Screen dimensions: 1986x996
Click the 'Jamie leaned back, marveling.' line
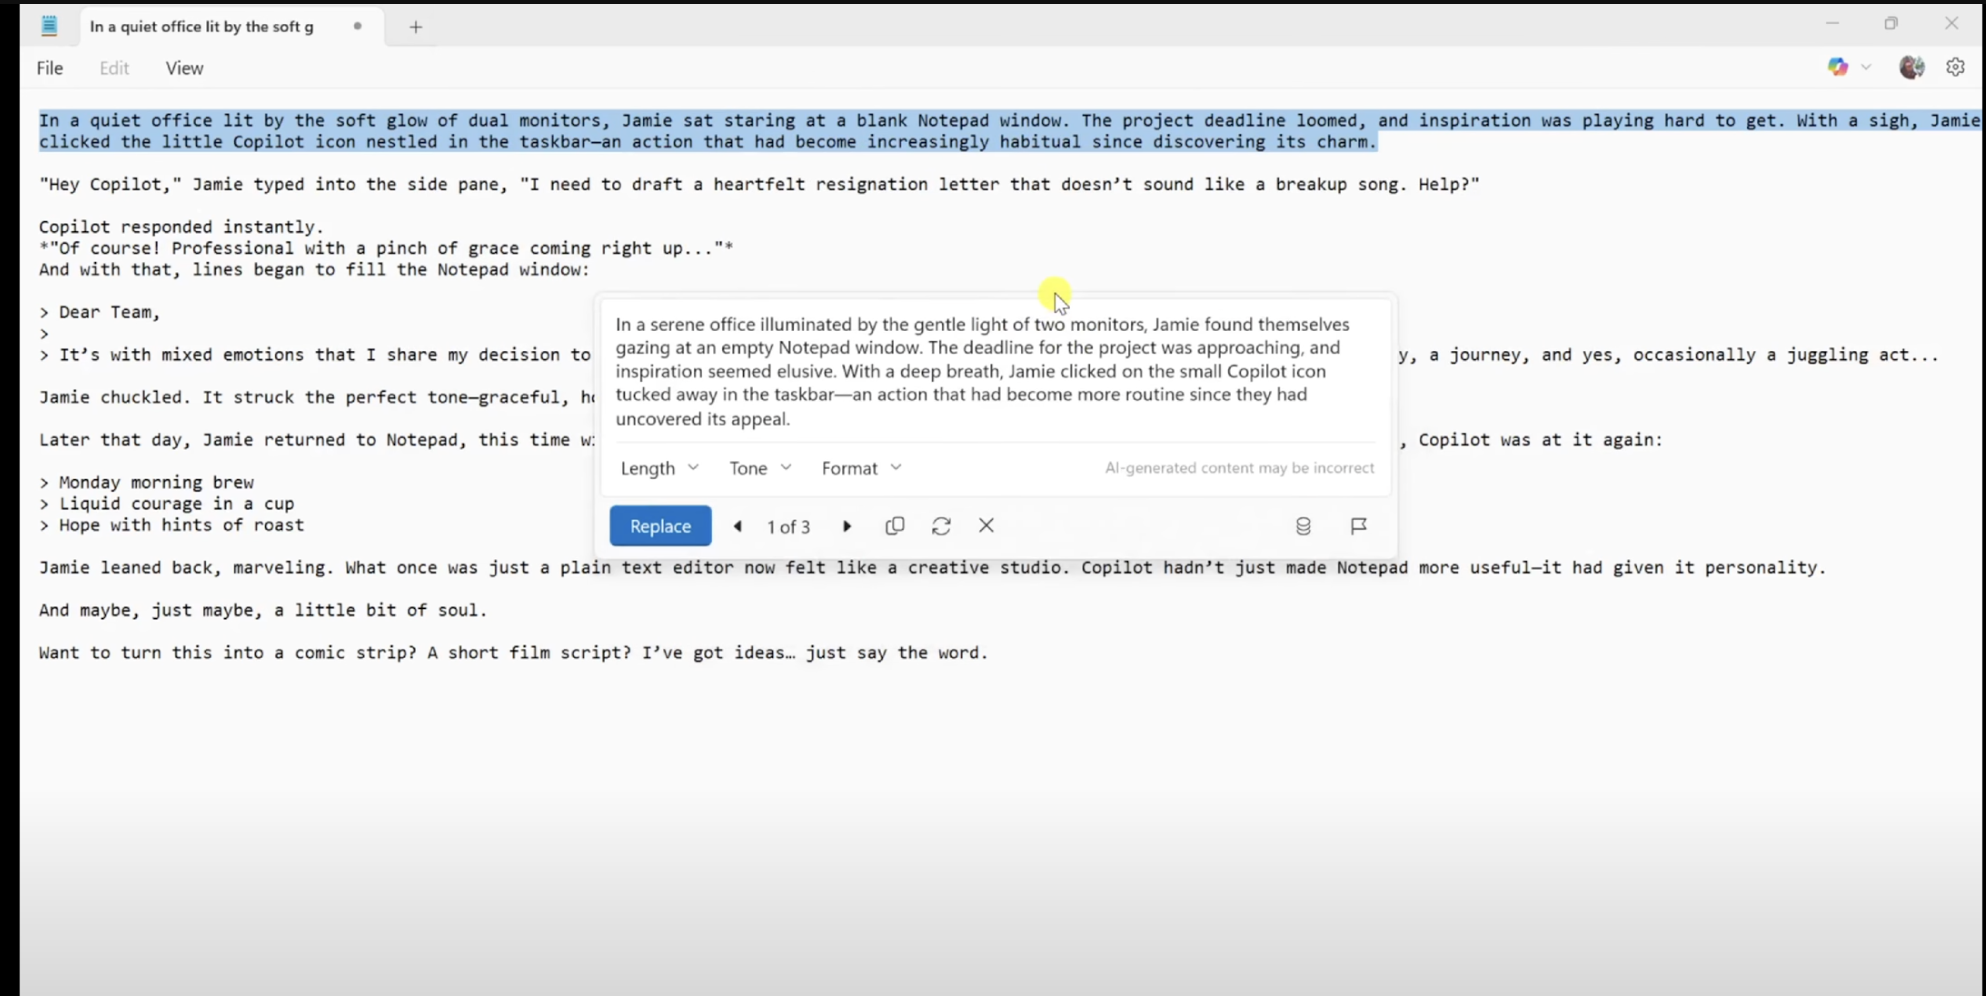click(x=932, y=568)
